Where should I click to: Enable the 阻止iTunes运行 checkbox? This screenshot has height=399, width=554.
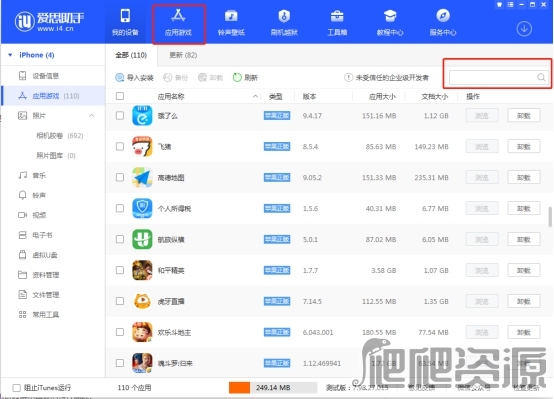pos(16,388)
